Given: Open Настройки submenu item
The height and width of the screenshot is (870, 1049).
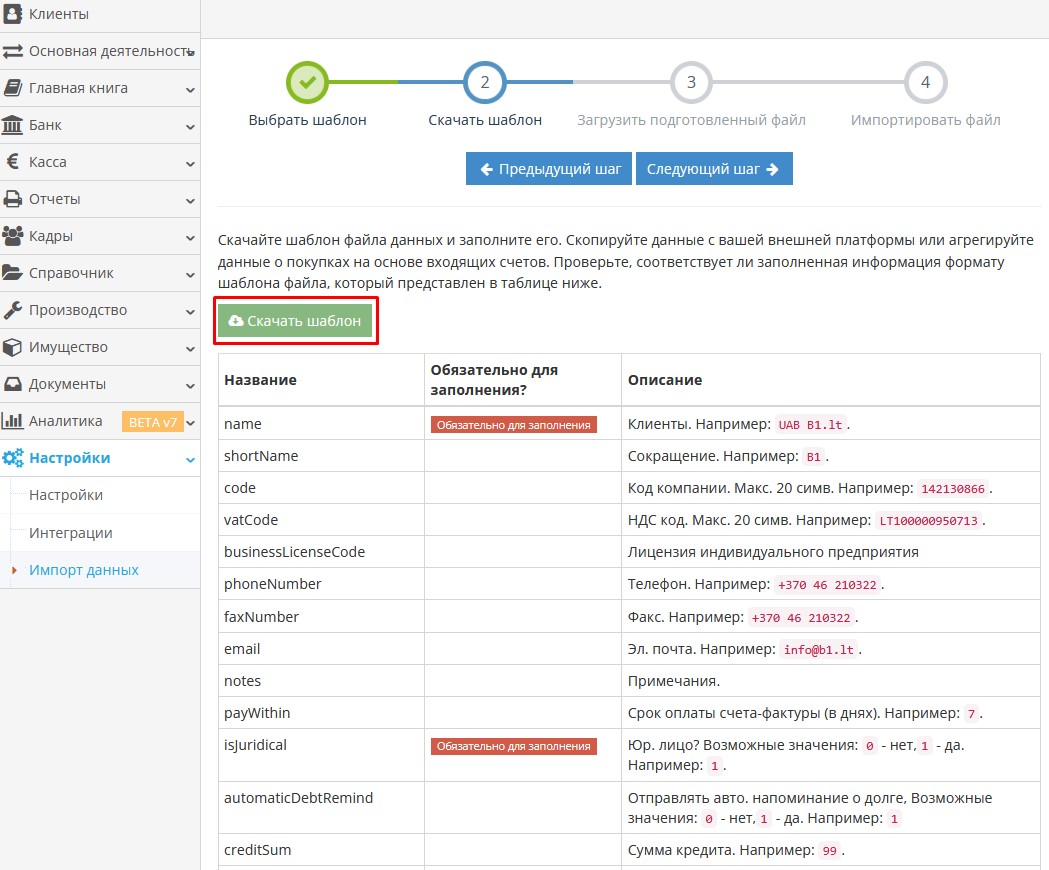Looking at the screenshot, I should pos(66,495).
